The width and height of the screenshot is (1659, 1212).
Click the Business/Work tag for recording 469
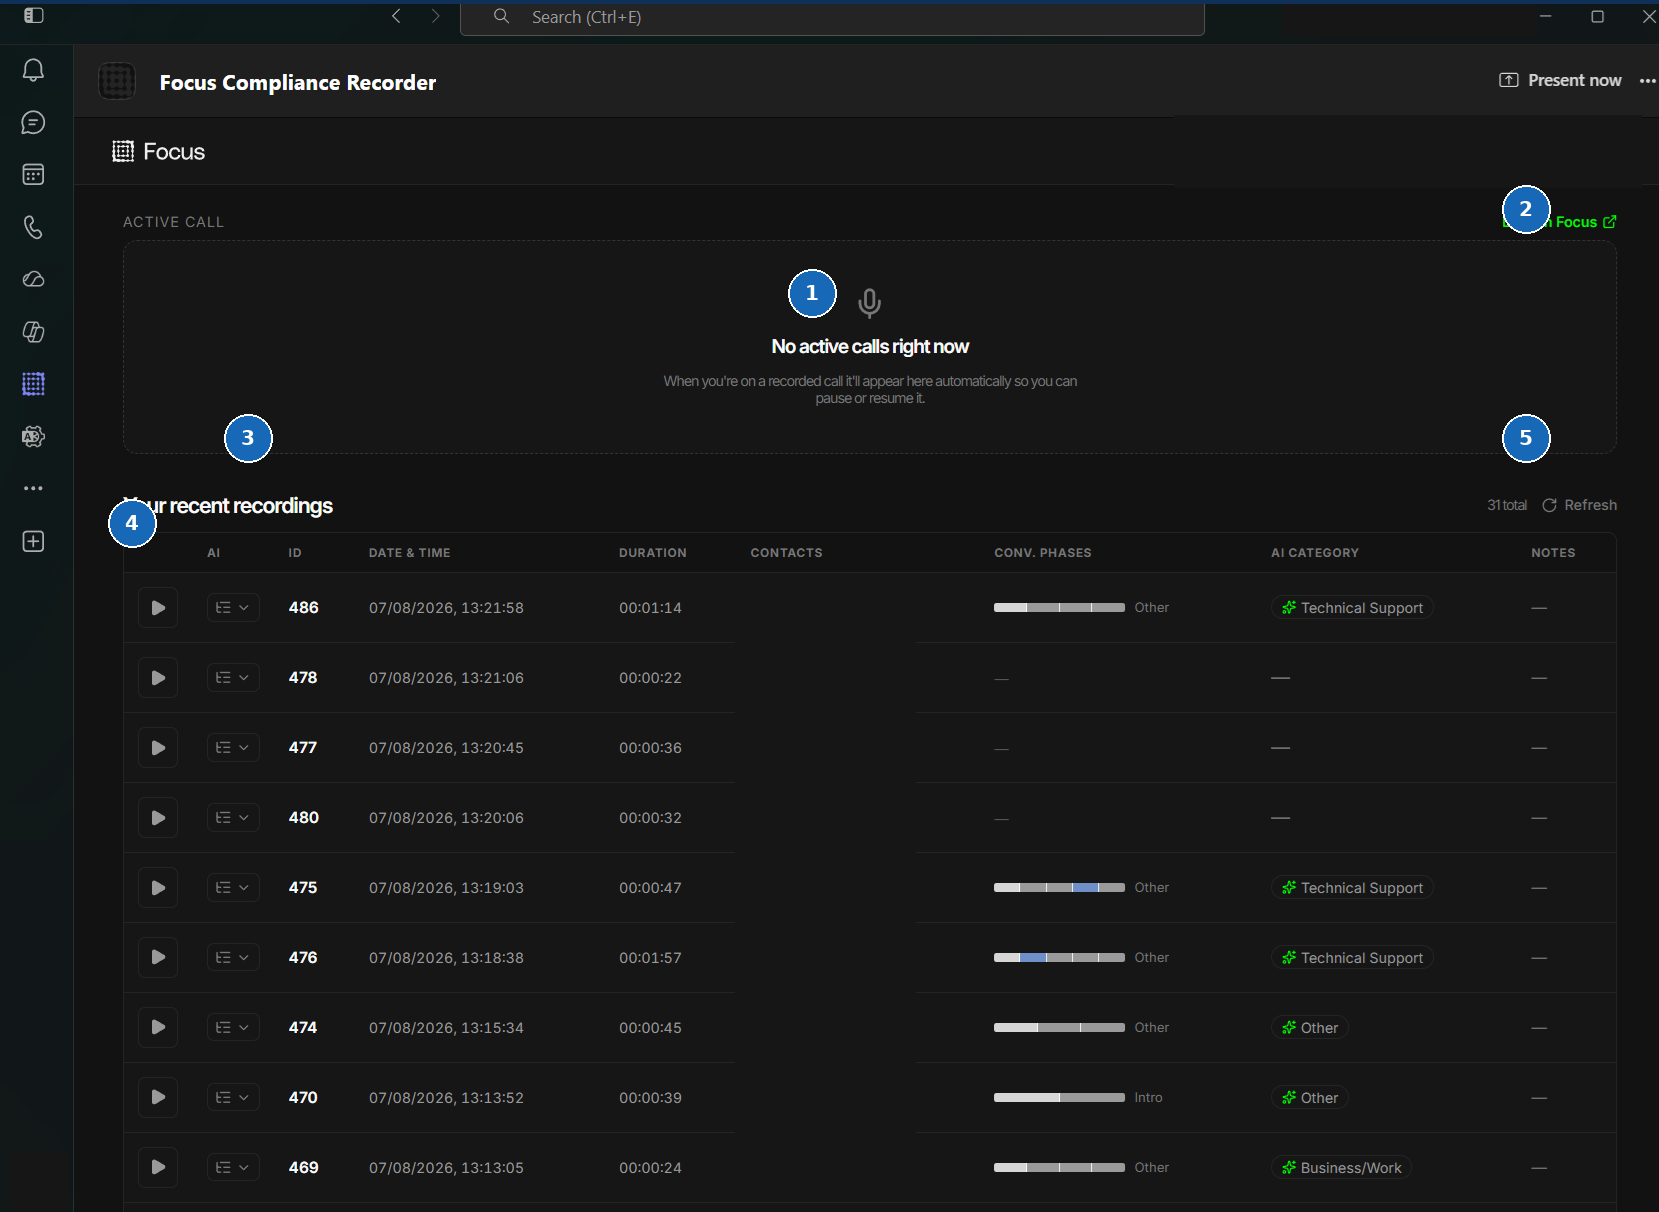1341,1168
